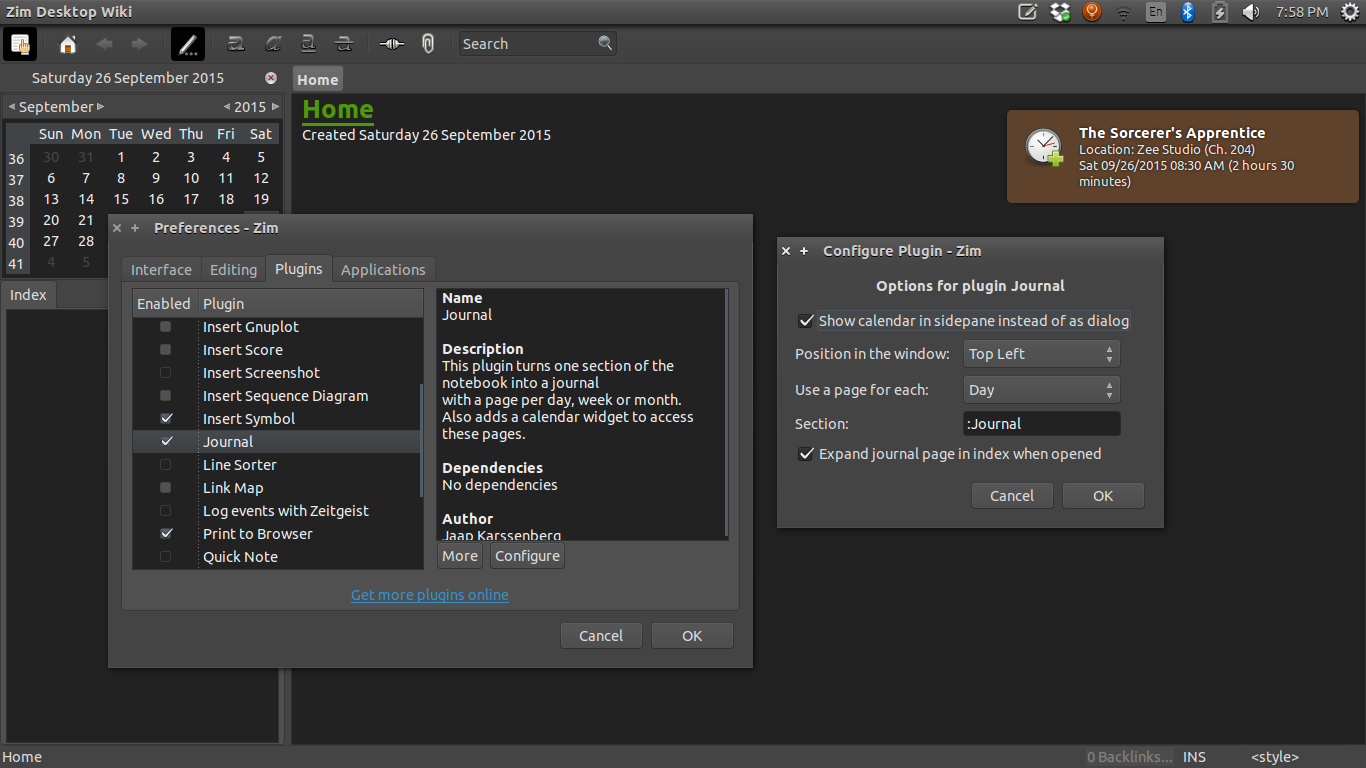Click the search magnifier icon
The image size is (1366, 768).
(x=605, y=43)
